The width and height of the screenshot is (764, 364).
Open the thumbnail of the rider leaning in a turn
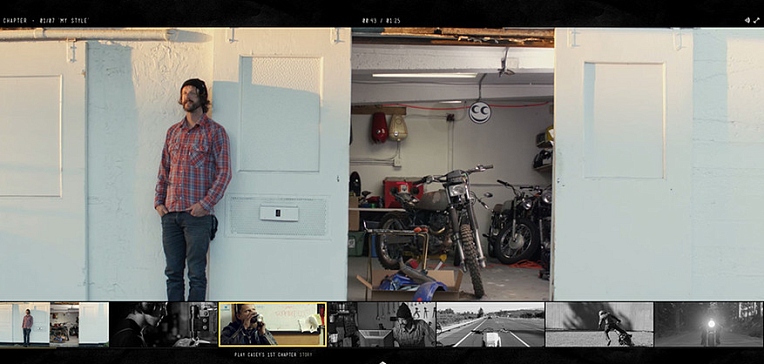point(599,324)
